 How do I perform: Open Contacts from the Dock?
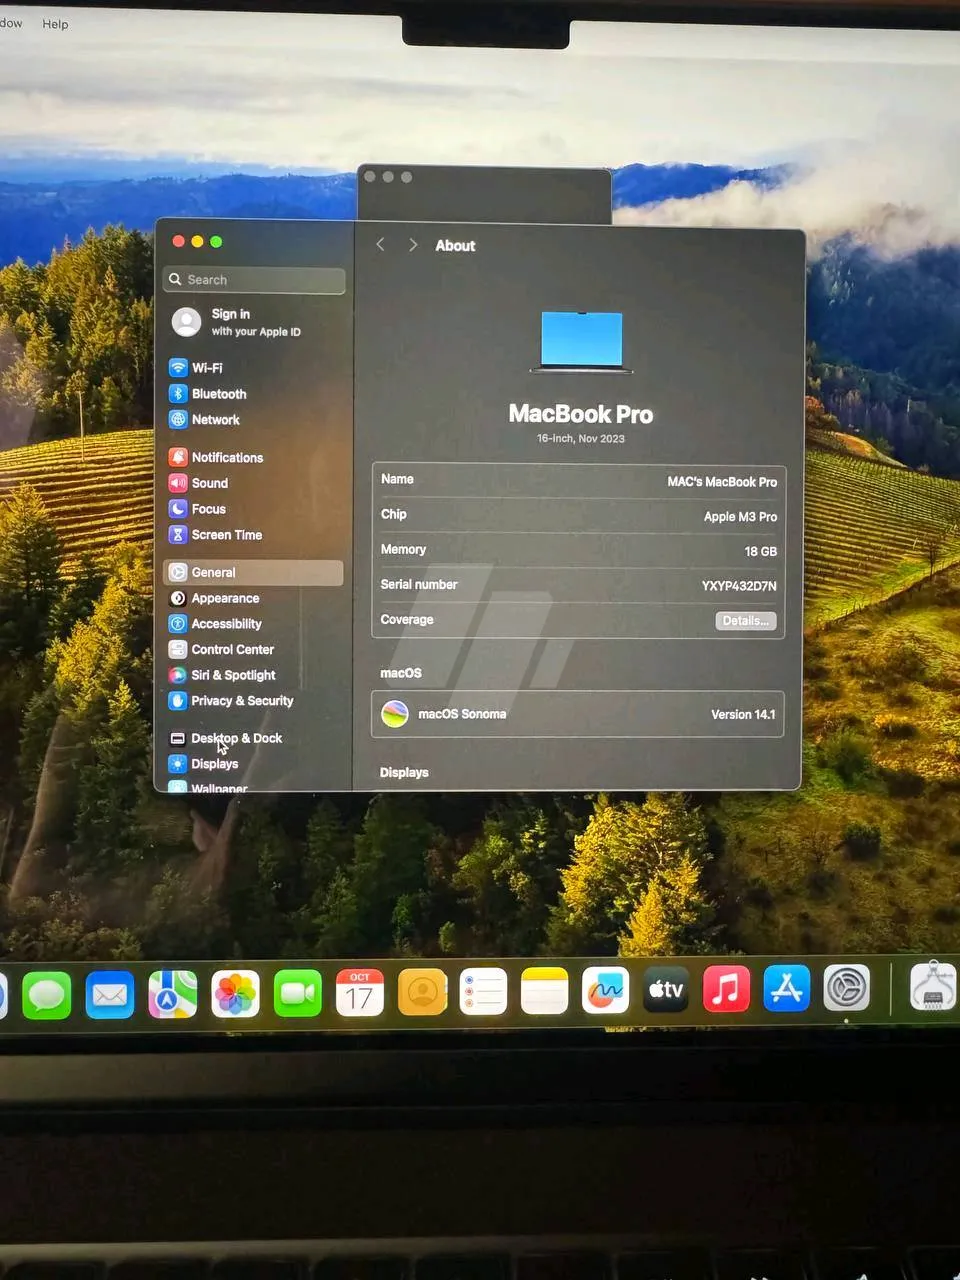[422, 992]
